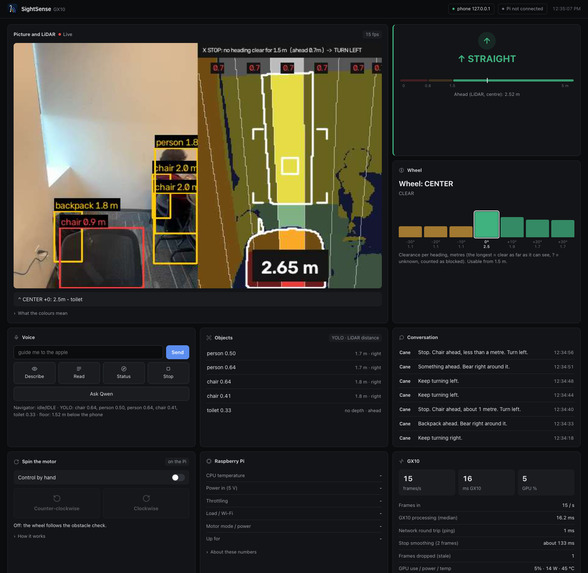Hit the Stop square button
Screen dimensions: 588x573
click(x=168, y=373)
